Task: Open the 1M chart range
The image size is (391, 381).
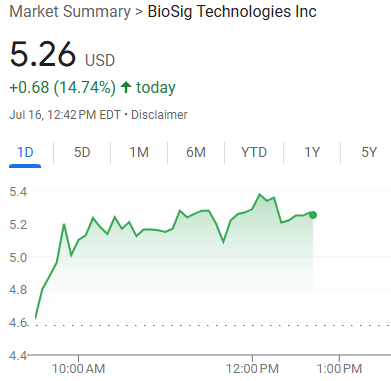Action: pyautogui.click(x=139, y=153)
